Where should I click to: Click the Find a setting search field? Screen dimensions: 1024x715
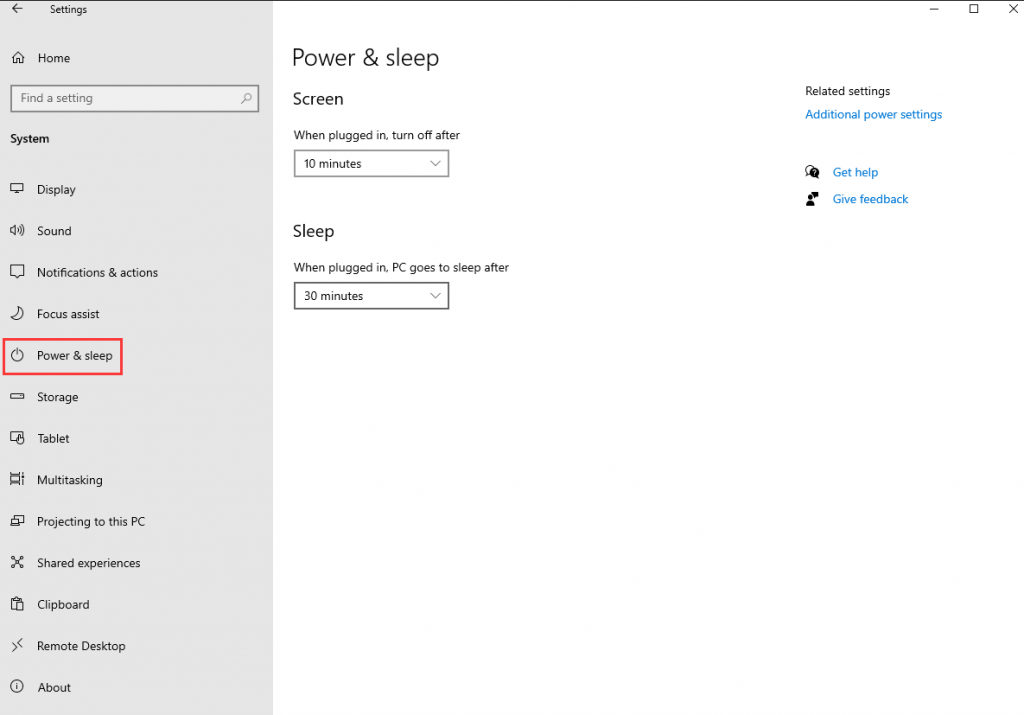pos(125,98)
